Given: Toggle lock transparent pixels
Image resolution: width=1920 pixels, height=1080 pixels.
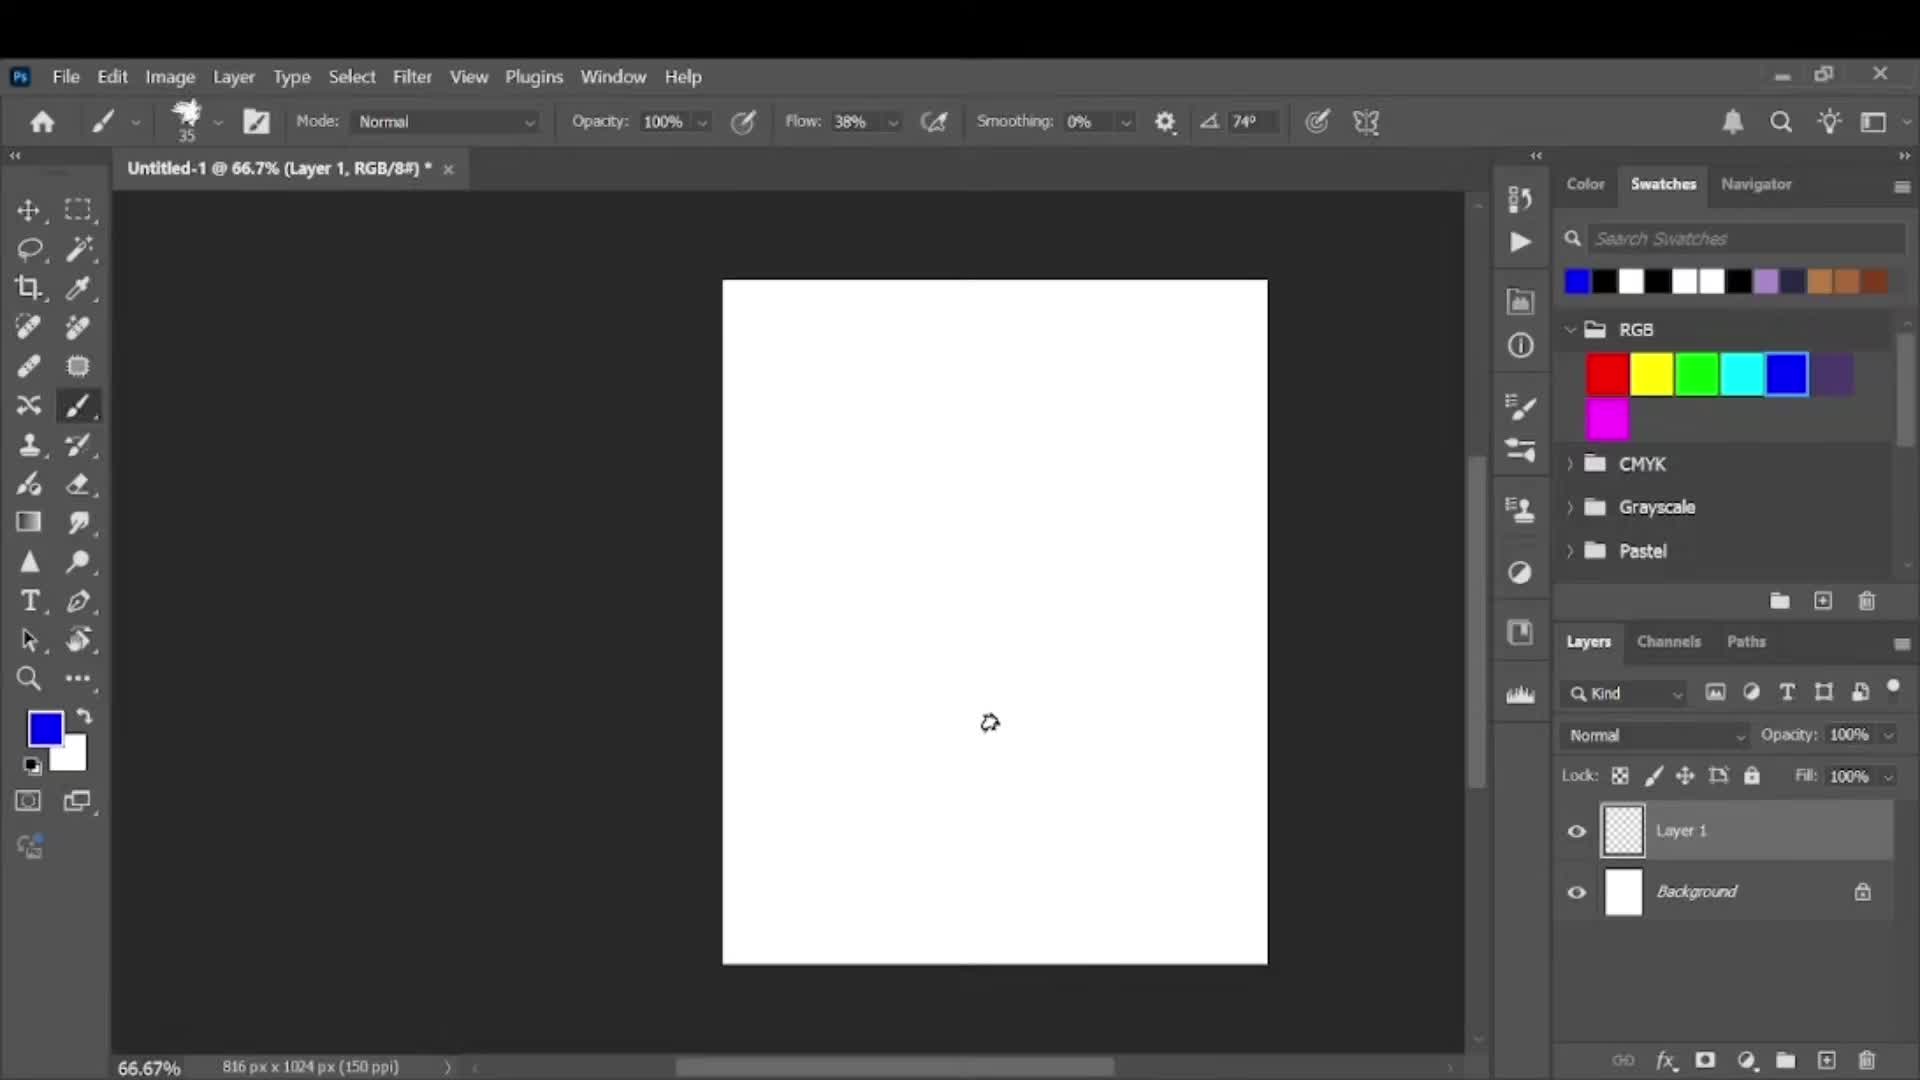Looking at the screenshot, I should pos(1620,776).
